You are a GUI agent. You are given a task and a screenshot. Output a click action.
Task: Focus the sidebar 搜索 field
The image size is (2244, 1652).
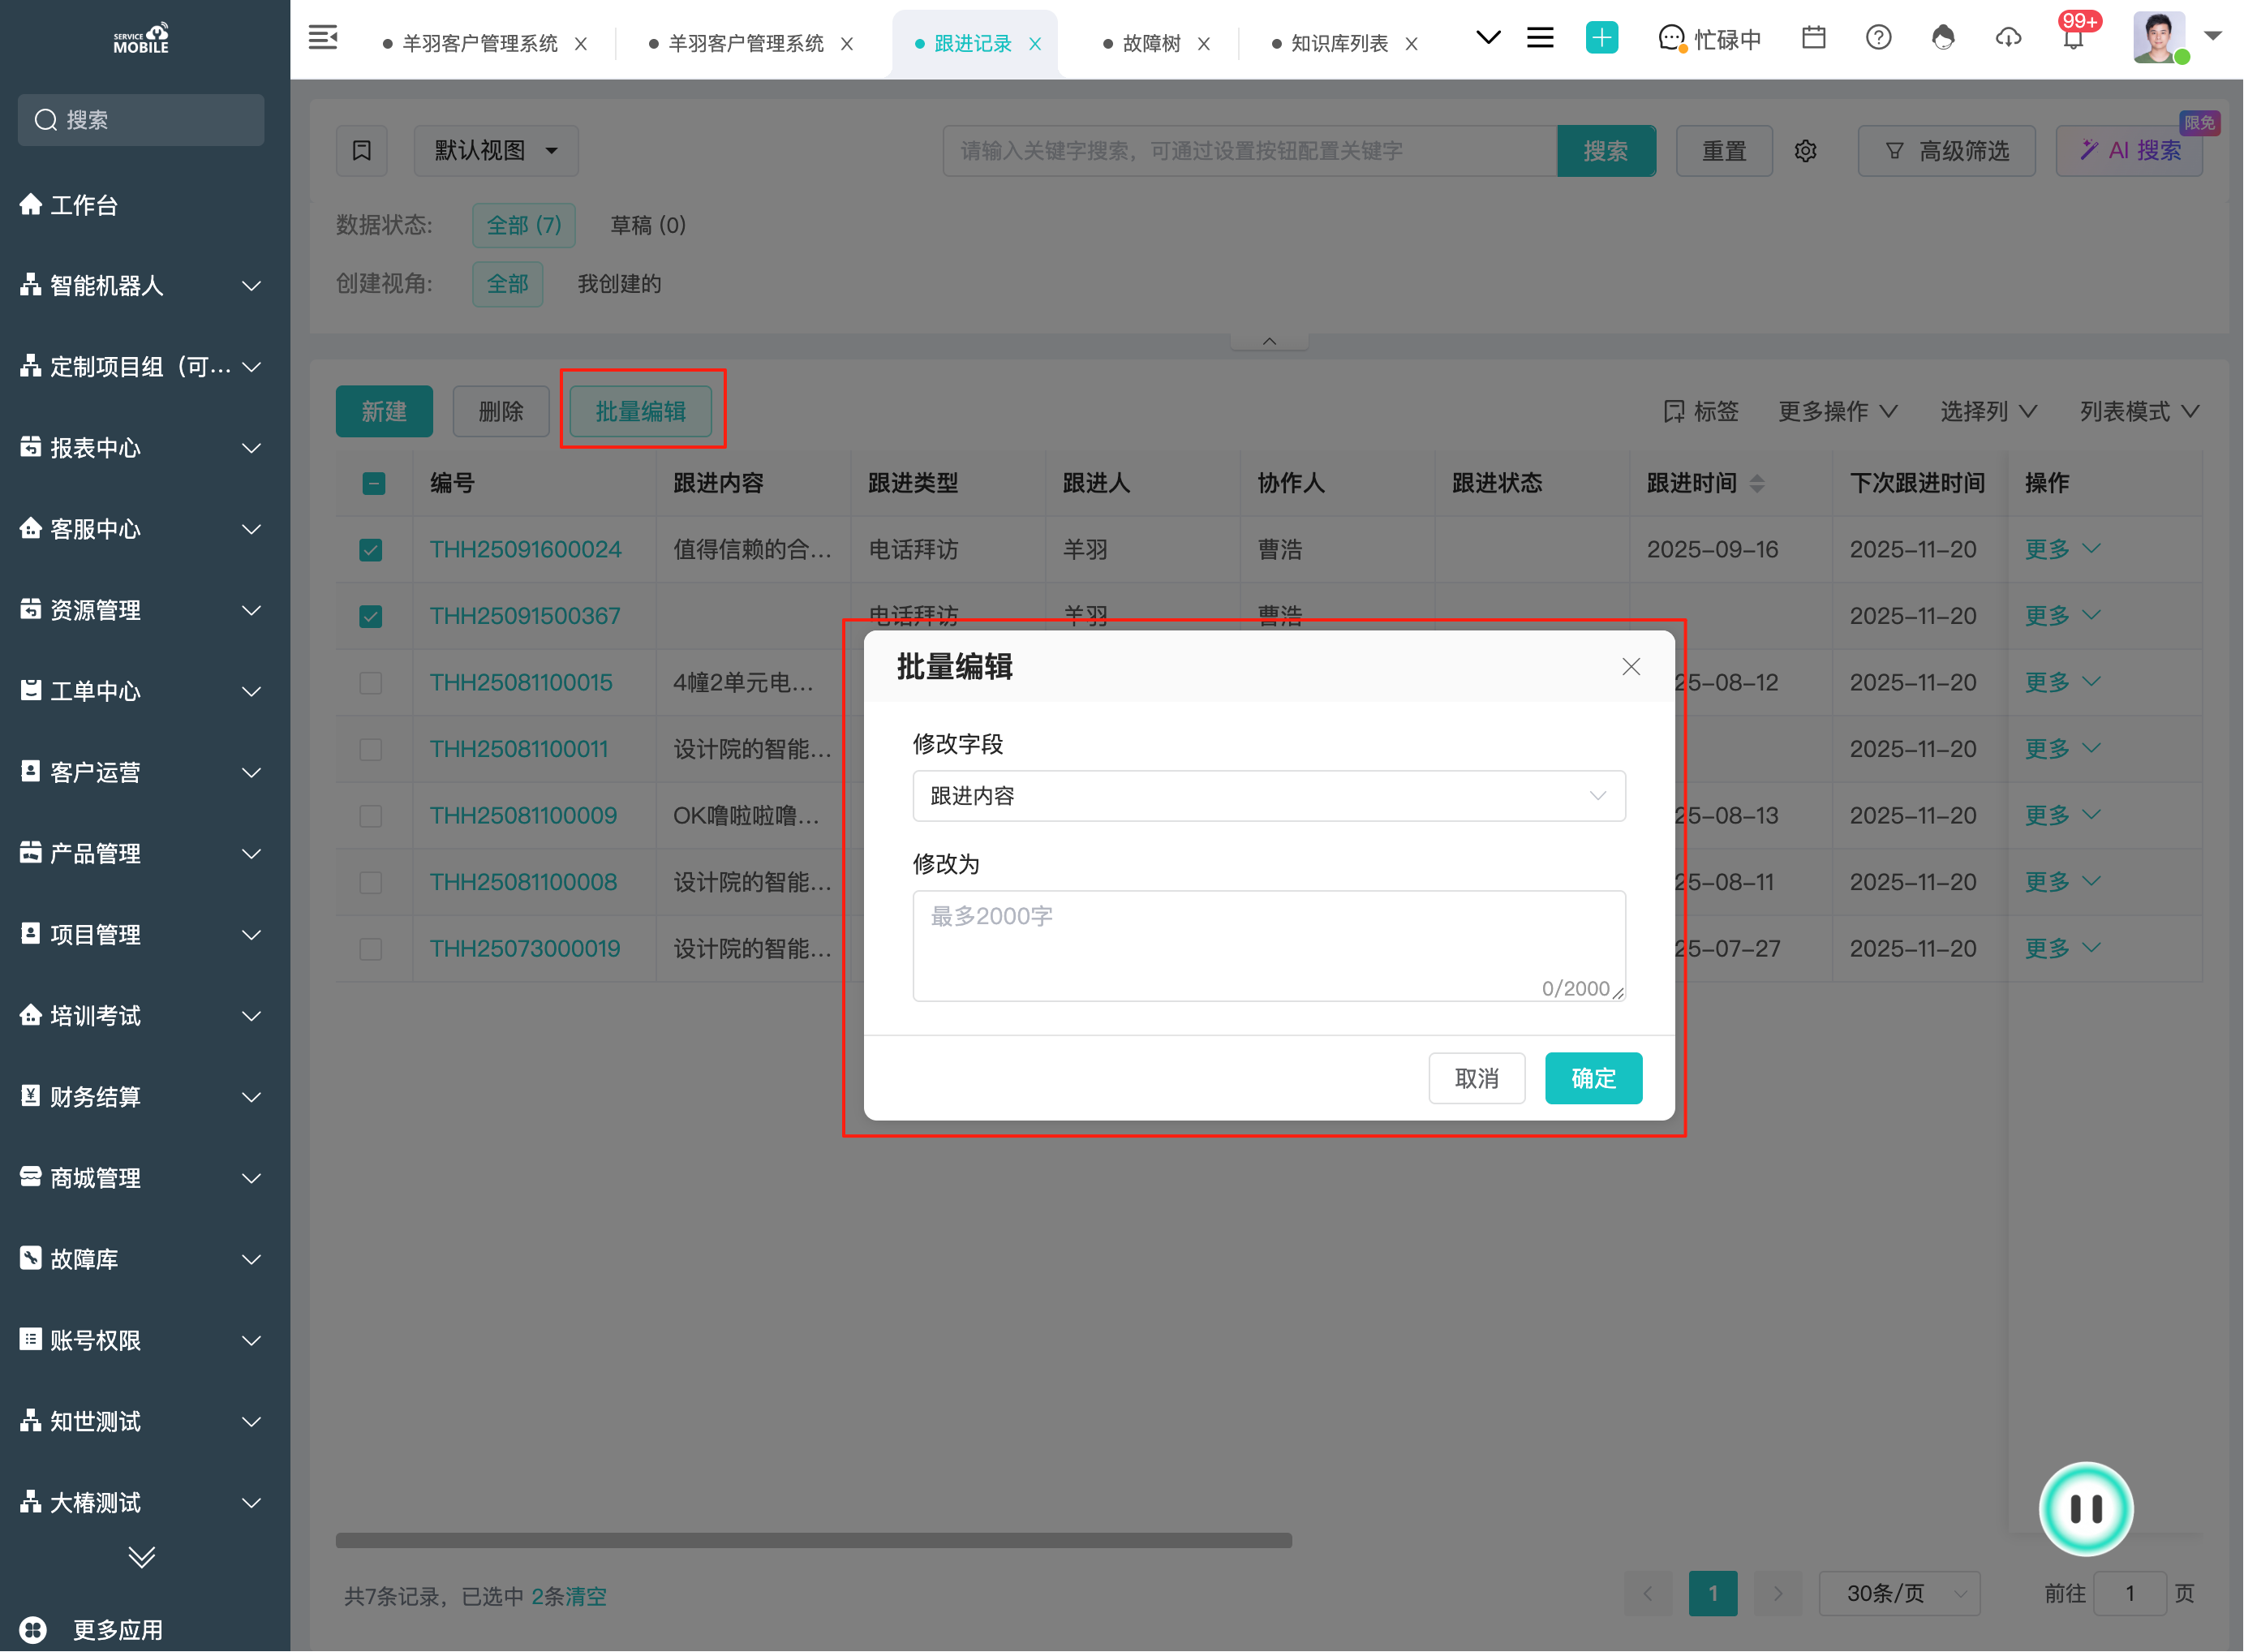(x=141, y=120)
